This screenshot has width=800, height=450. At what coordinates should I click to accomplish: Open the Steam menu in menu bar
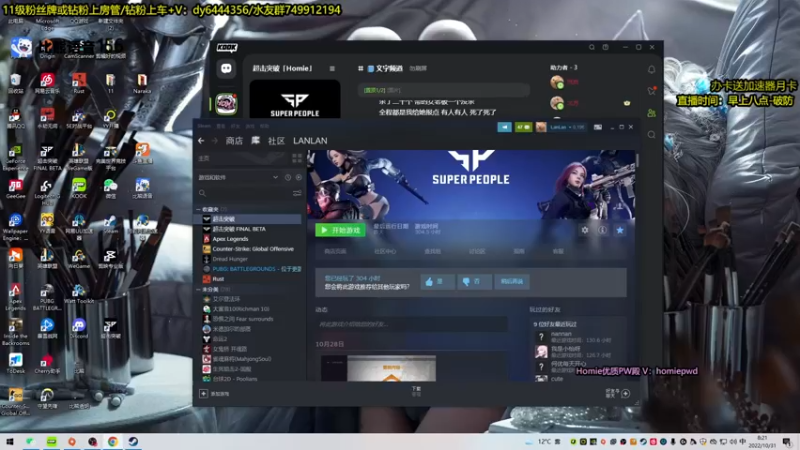pos(204,126)
